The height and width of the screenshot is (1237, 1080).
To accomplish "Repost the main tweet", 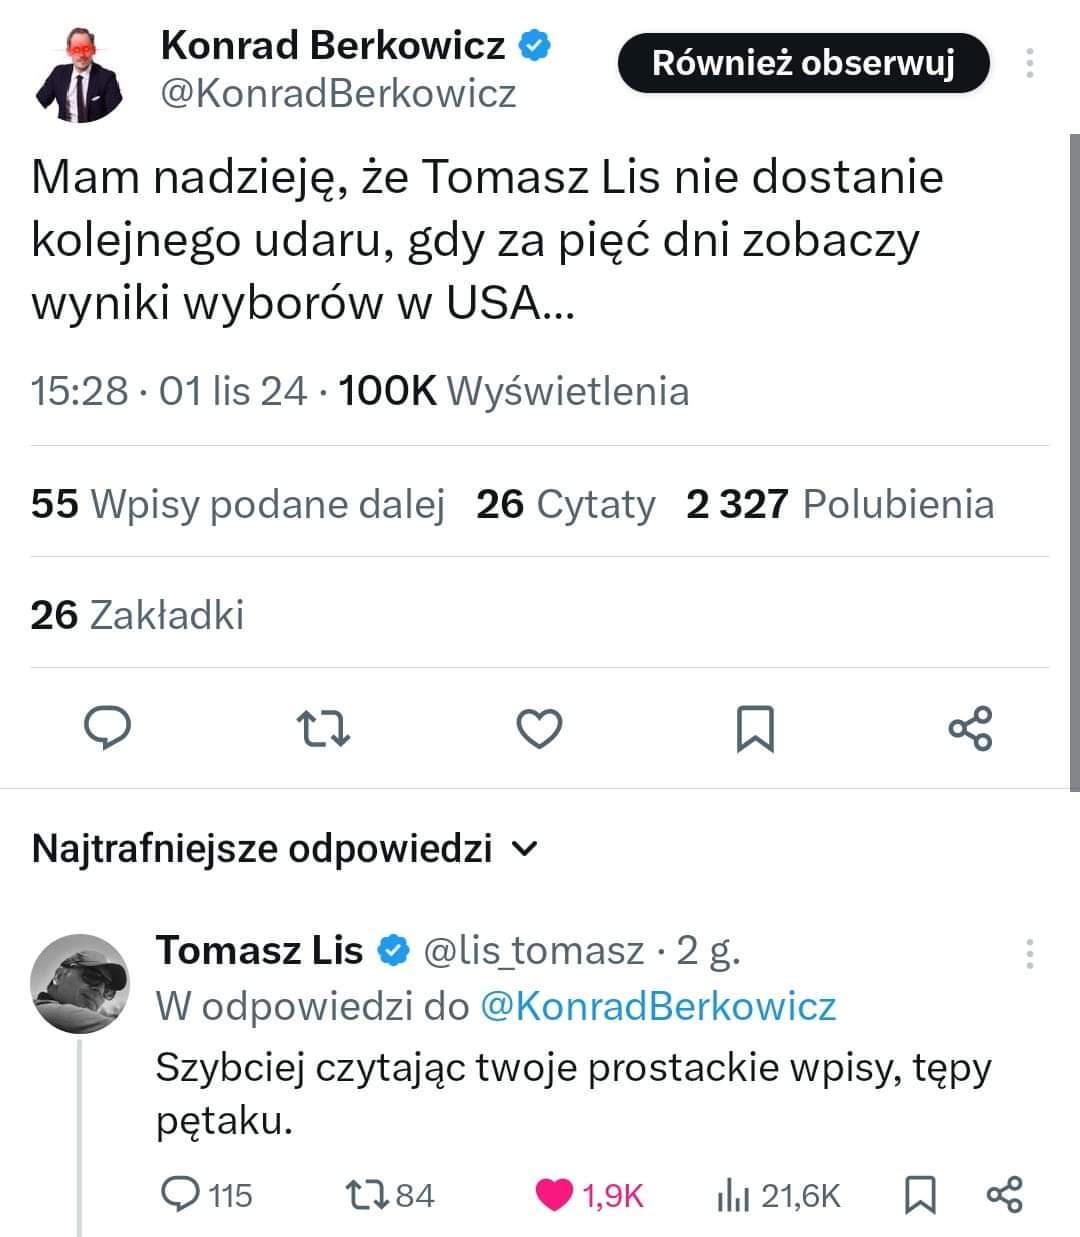I will click(x=325, y=729).
